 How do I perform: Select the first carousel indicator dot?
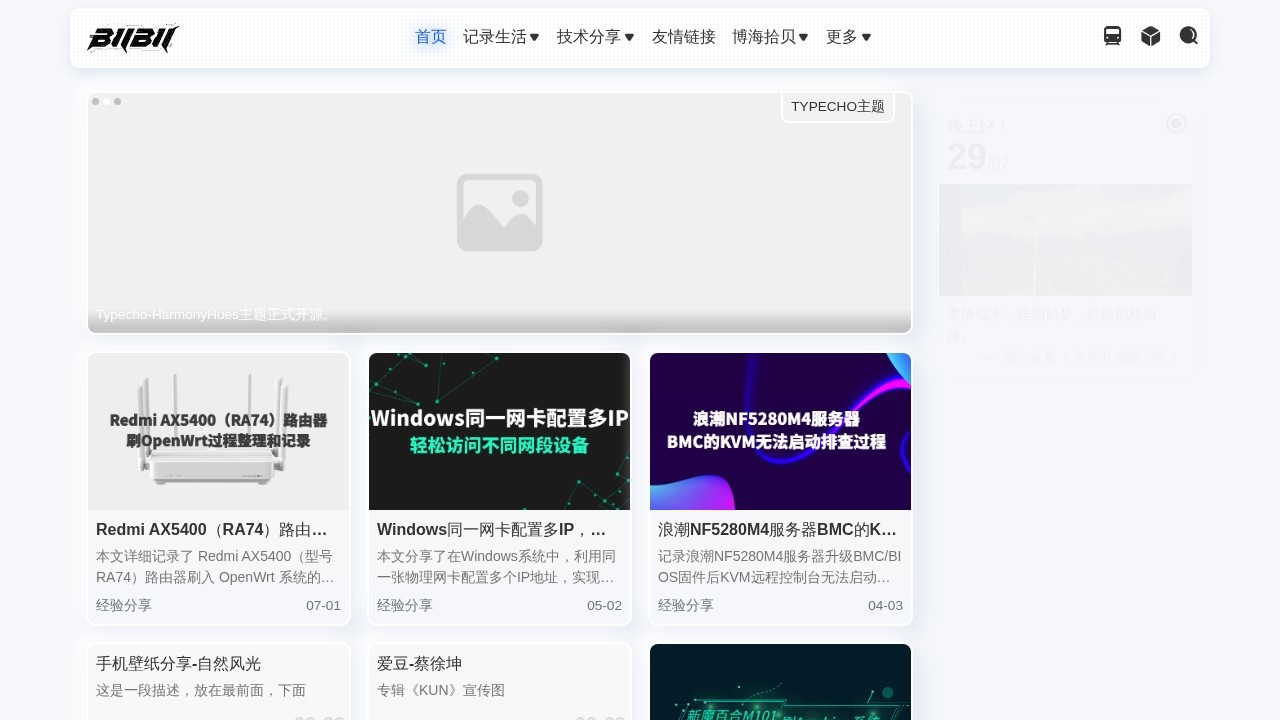pos(96,102)
